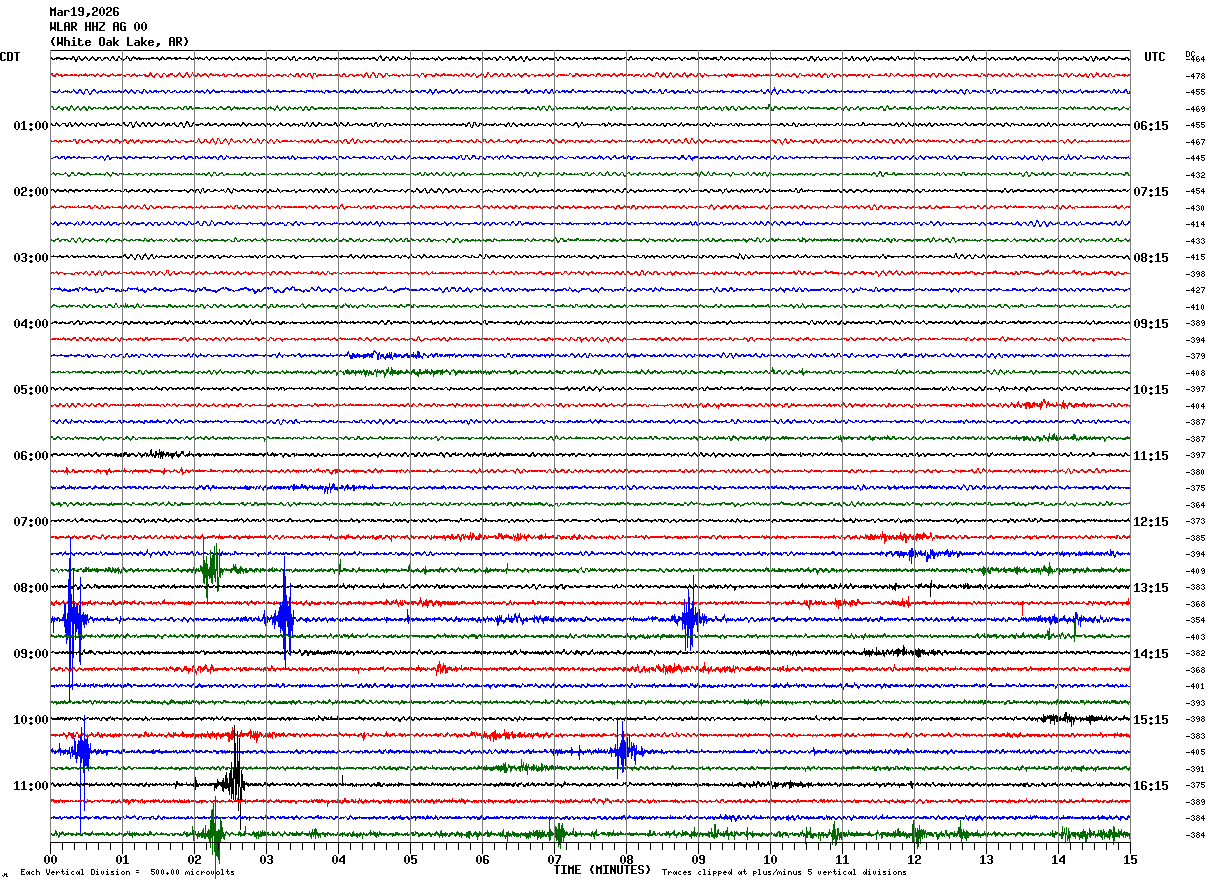This screenshot has width=1210, height=886.
Task: Click the 09:15 UTC row label
Action: (x=1151, y=324)
